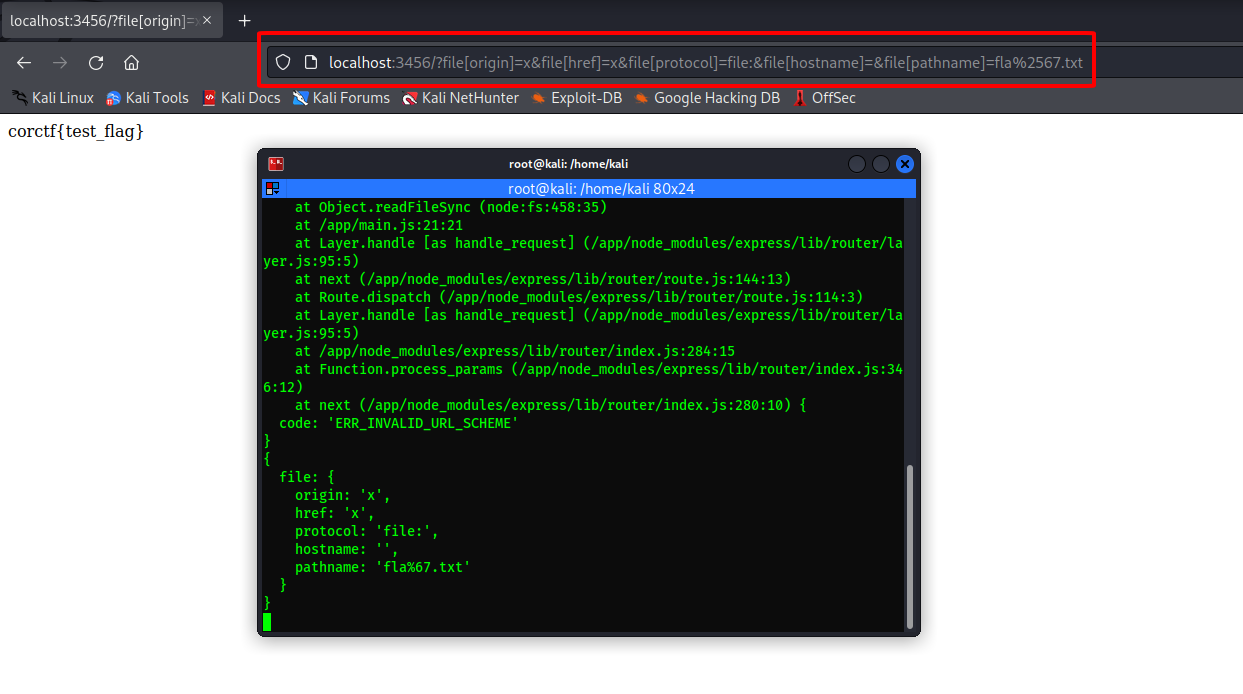Viewport: 1243px width, 694px height.
Task: Open the Kali Forums bookmark
Action: coord(341,98)
